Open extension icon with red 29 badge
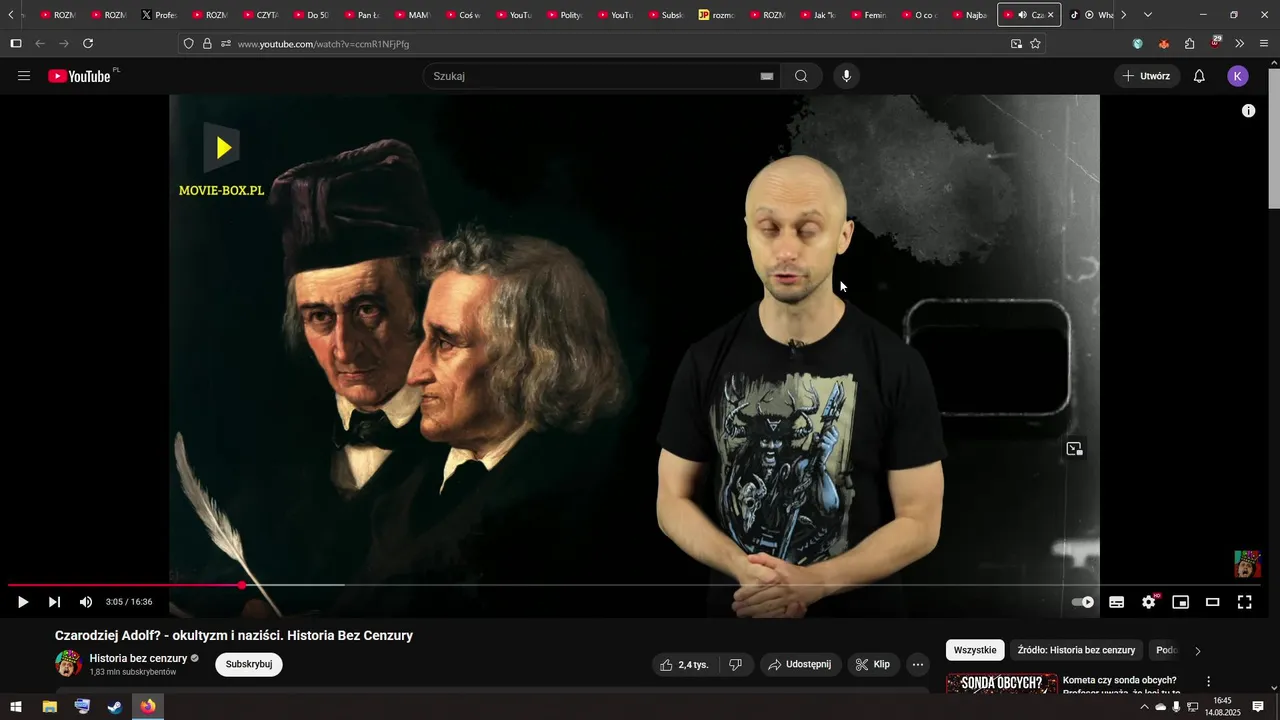This screenshot has height=720, width=1280. pyautogui.click(x=1215, y=43)
